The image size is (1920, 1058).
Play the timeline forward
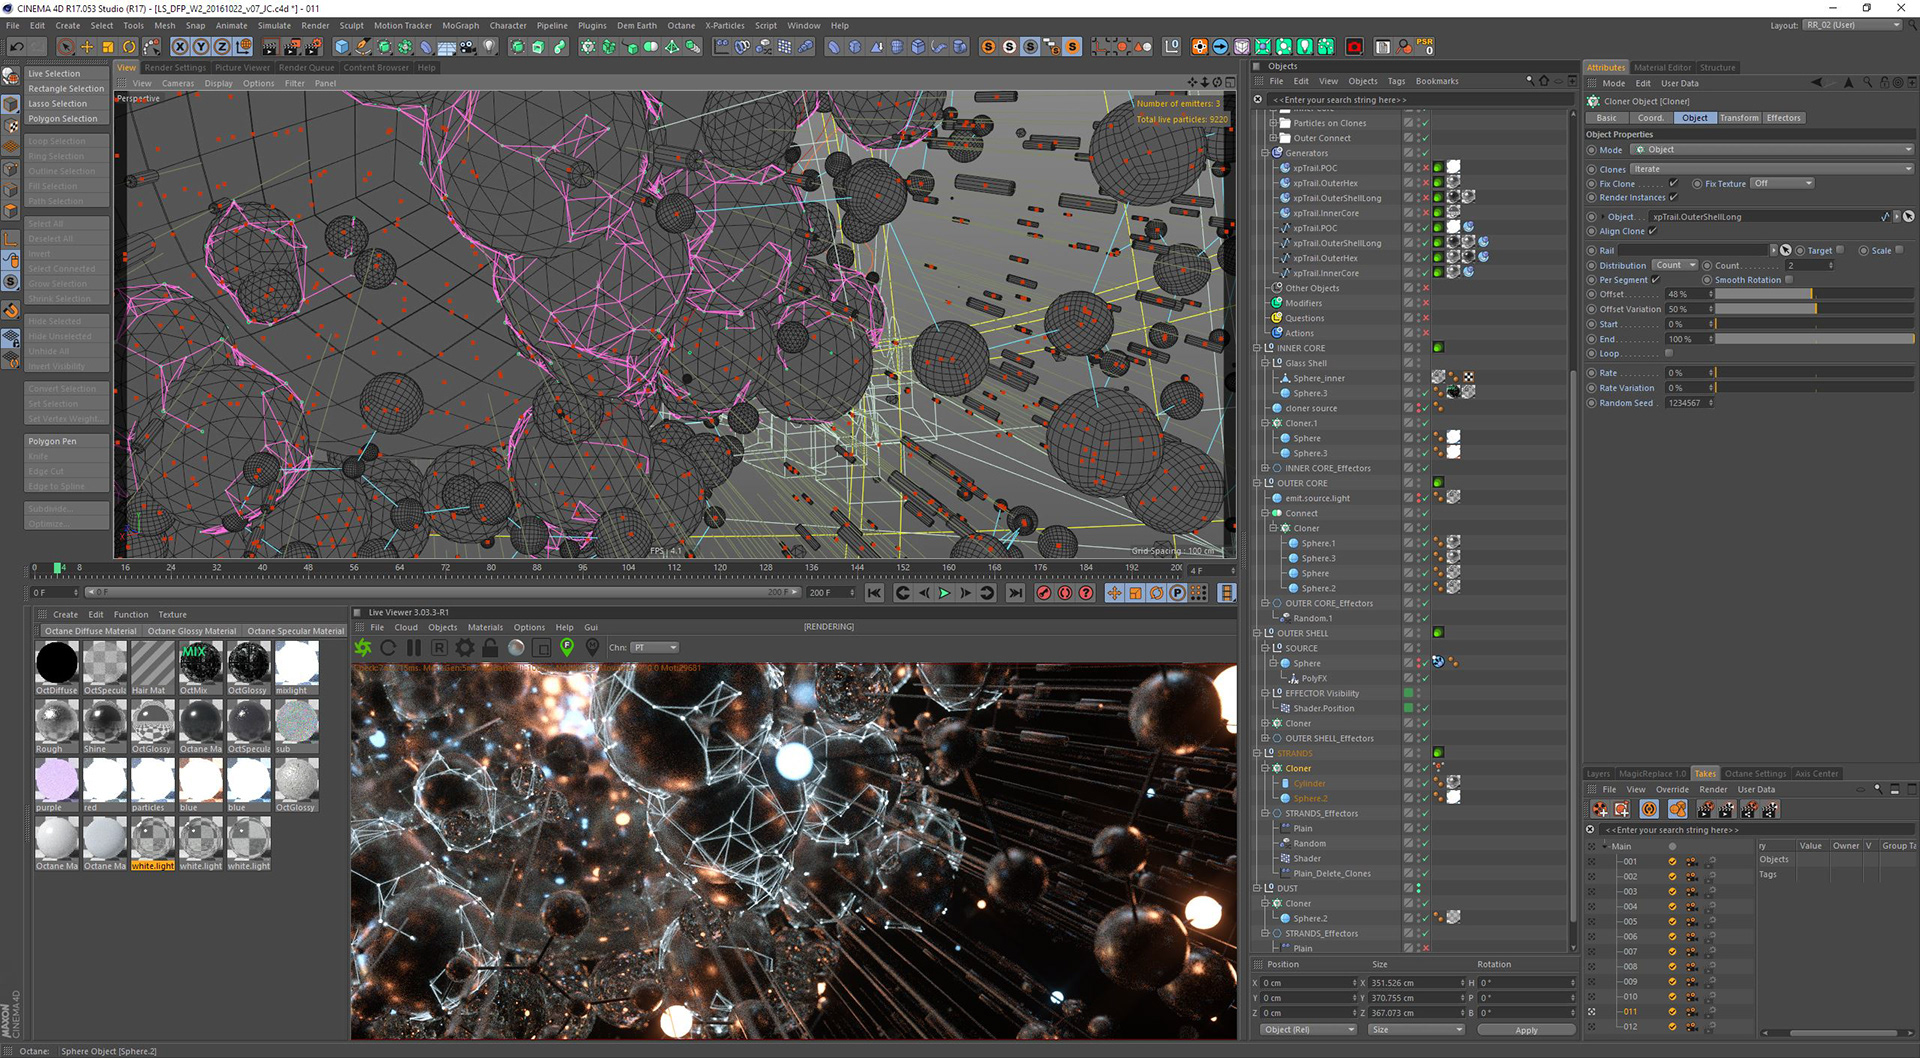pos(944,593)
